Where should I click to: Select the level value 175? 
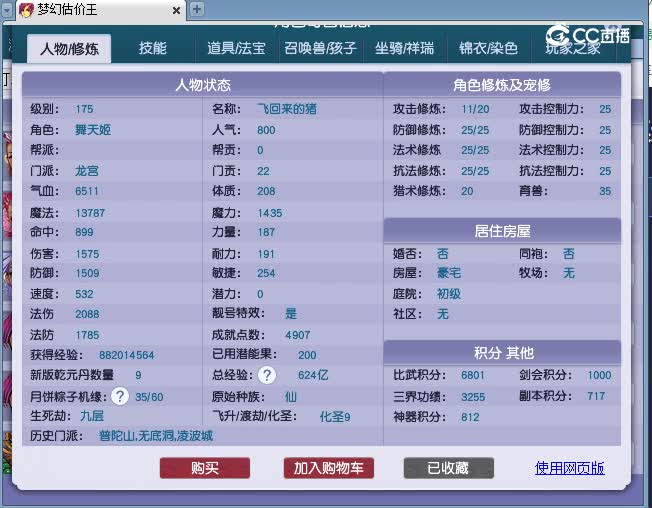84,109
